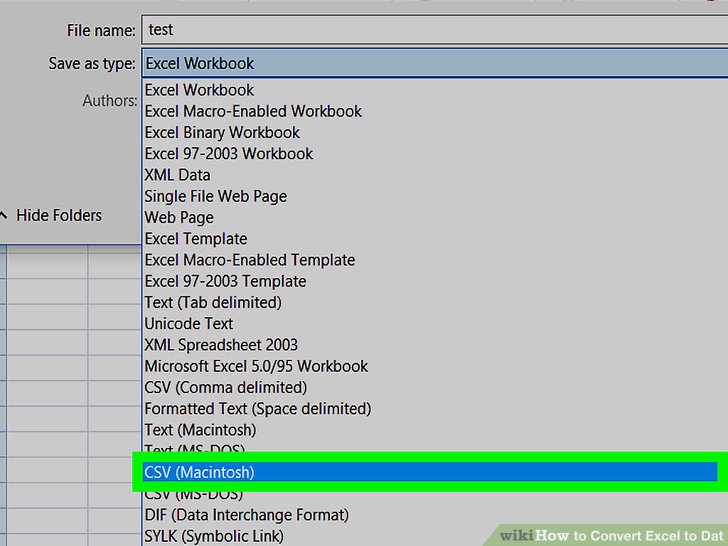Viewport: 728px width, 546px height.
Task: Collapse folders with Hide Folders button
Action: click(51, 215)
